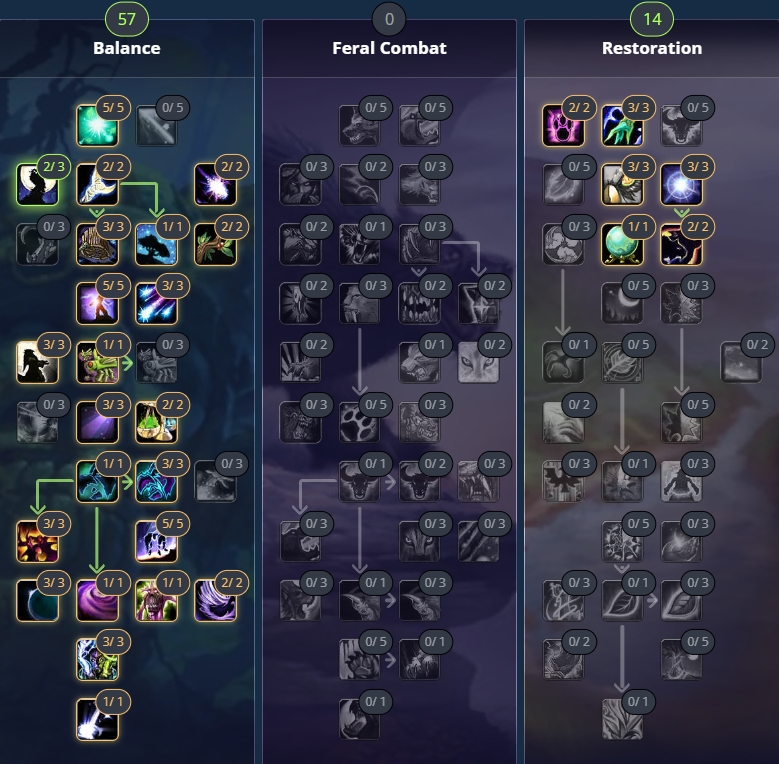This screenshot has width=779, height=764.
Task: Add a point to highlighted Moonglow 2/3 talent
Action: (x=37, y=185)
